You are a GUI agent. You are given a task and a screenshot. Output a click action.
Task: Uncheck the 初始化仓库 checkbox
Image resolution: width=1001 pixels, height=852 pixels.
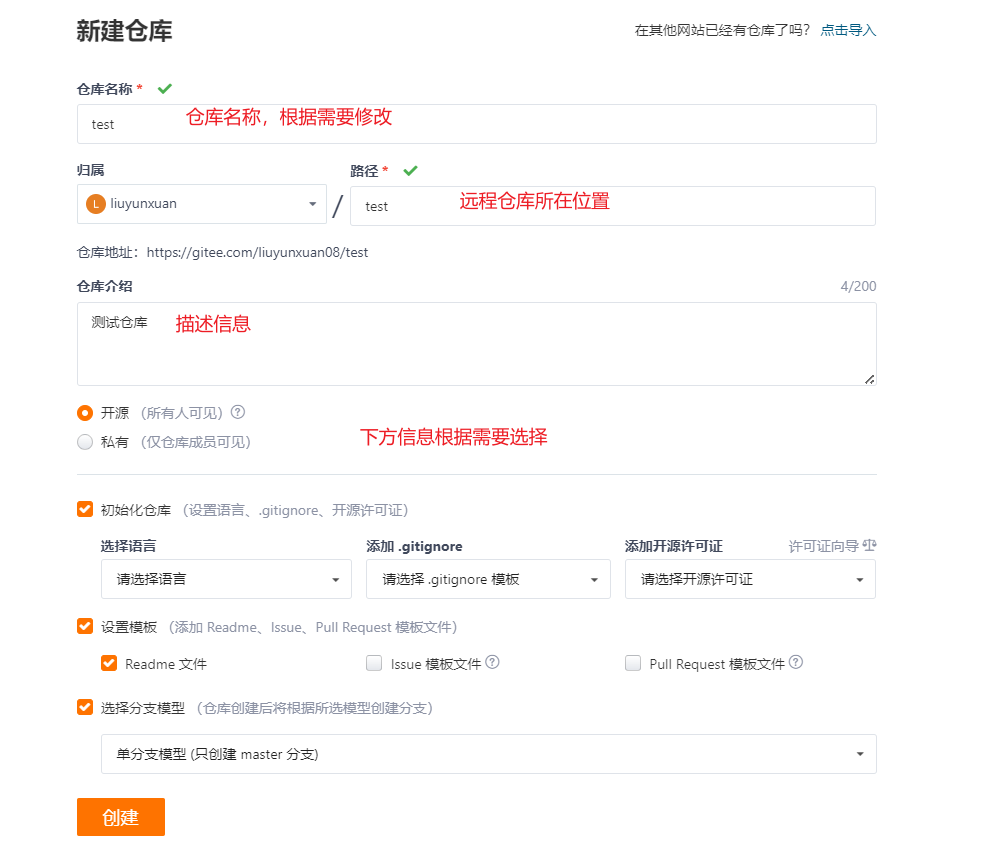85,509
